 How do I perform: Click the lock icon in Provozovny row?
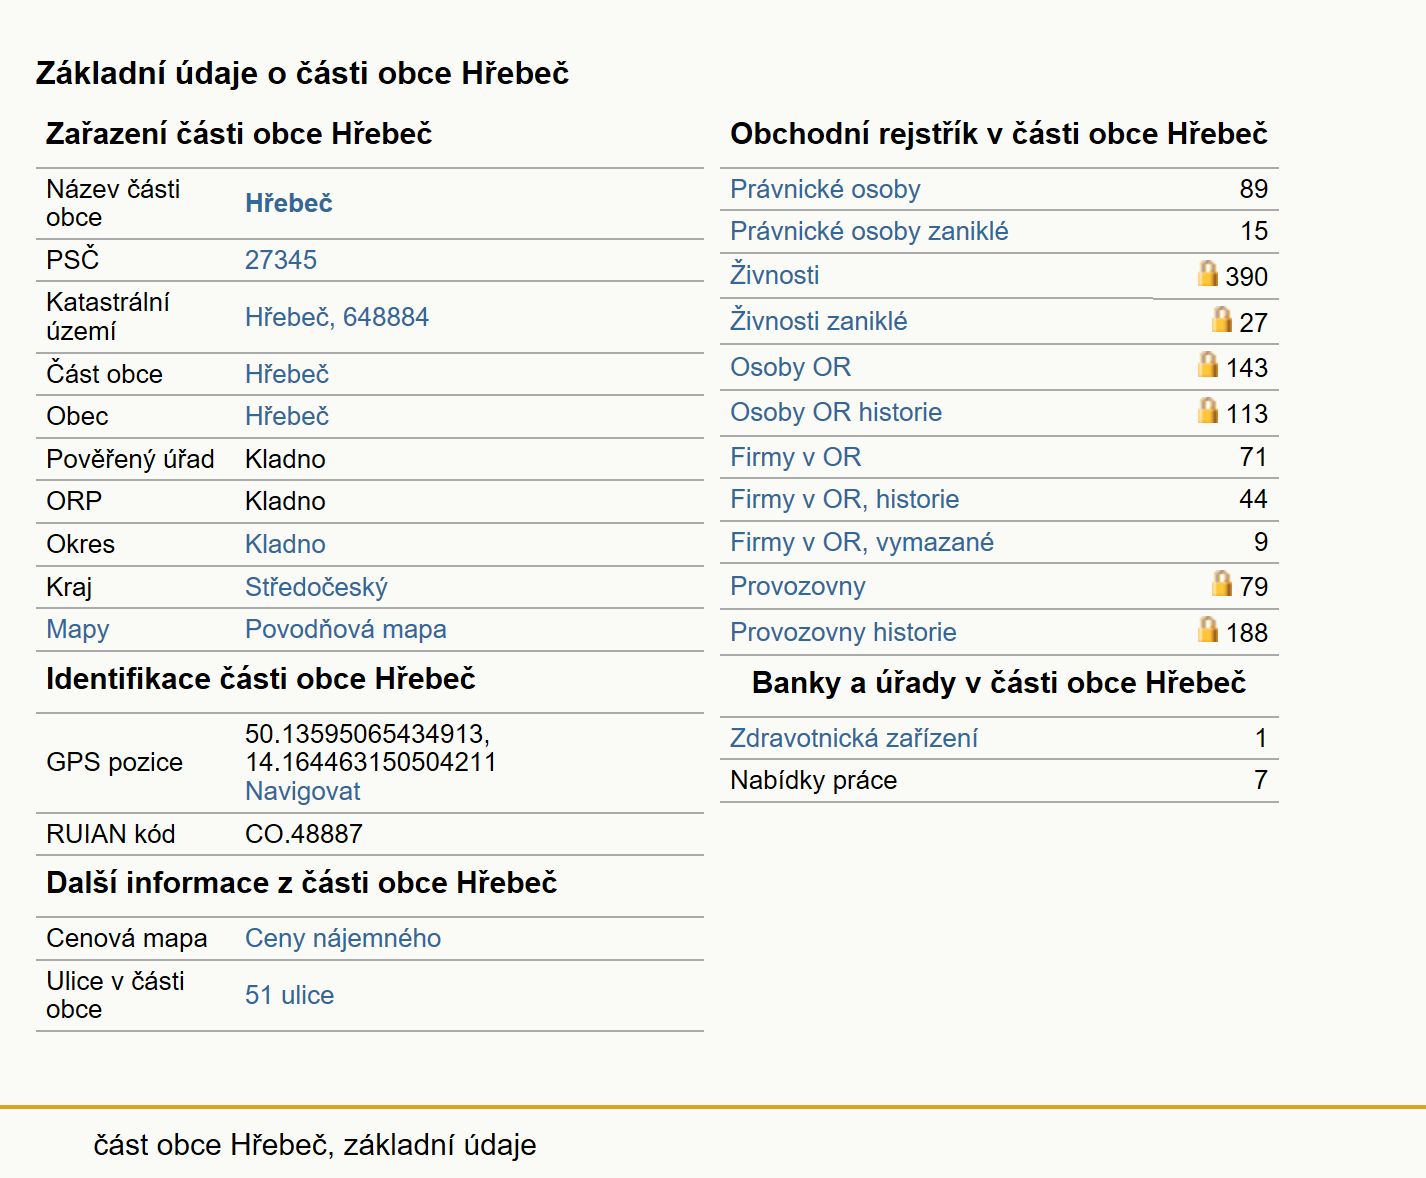(1222, 583)
